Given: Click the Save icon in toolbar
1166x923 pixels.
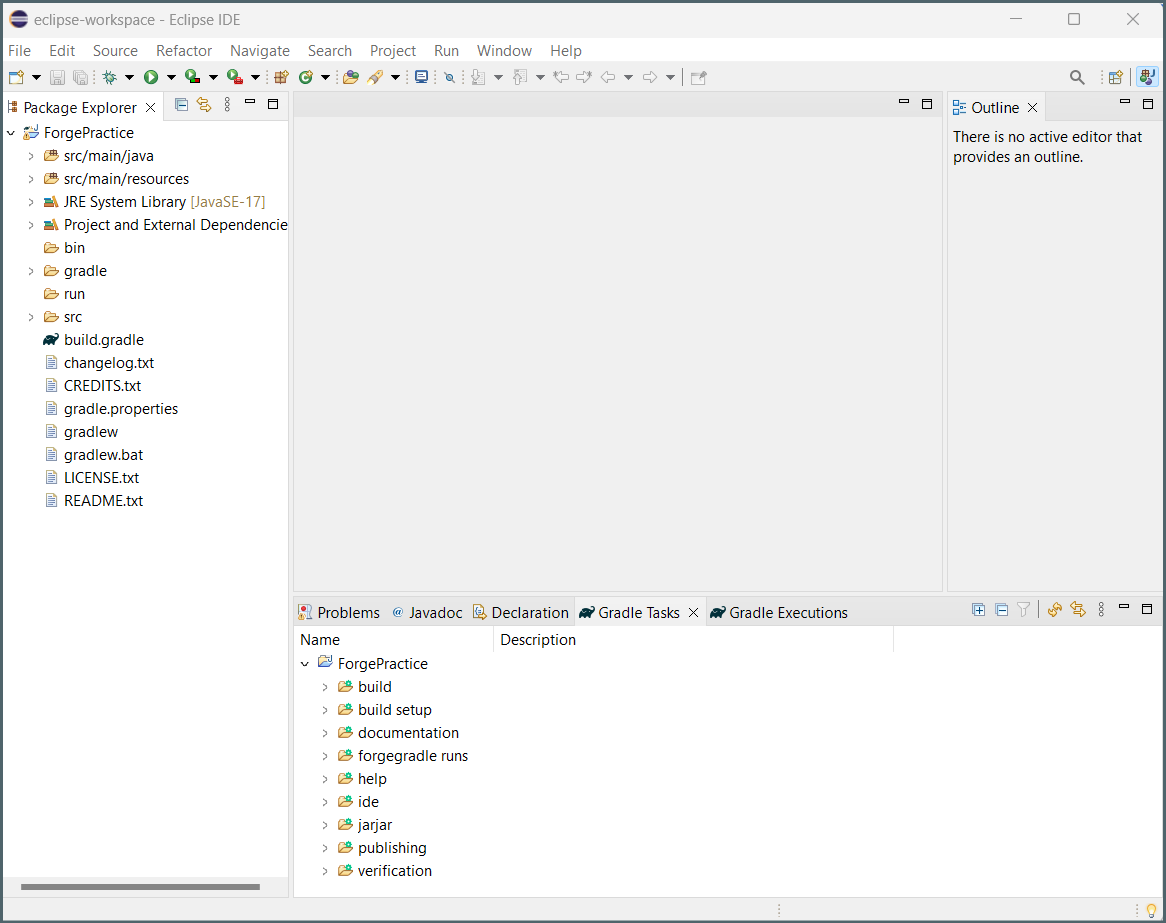Looking at the screenshot, I should (x=57, y=77).
